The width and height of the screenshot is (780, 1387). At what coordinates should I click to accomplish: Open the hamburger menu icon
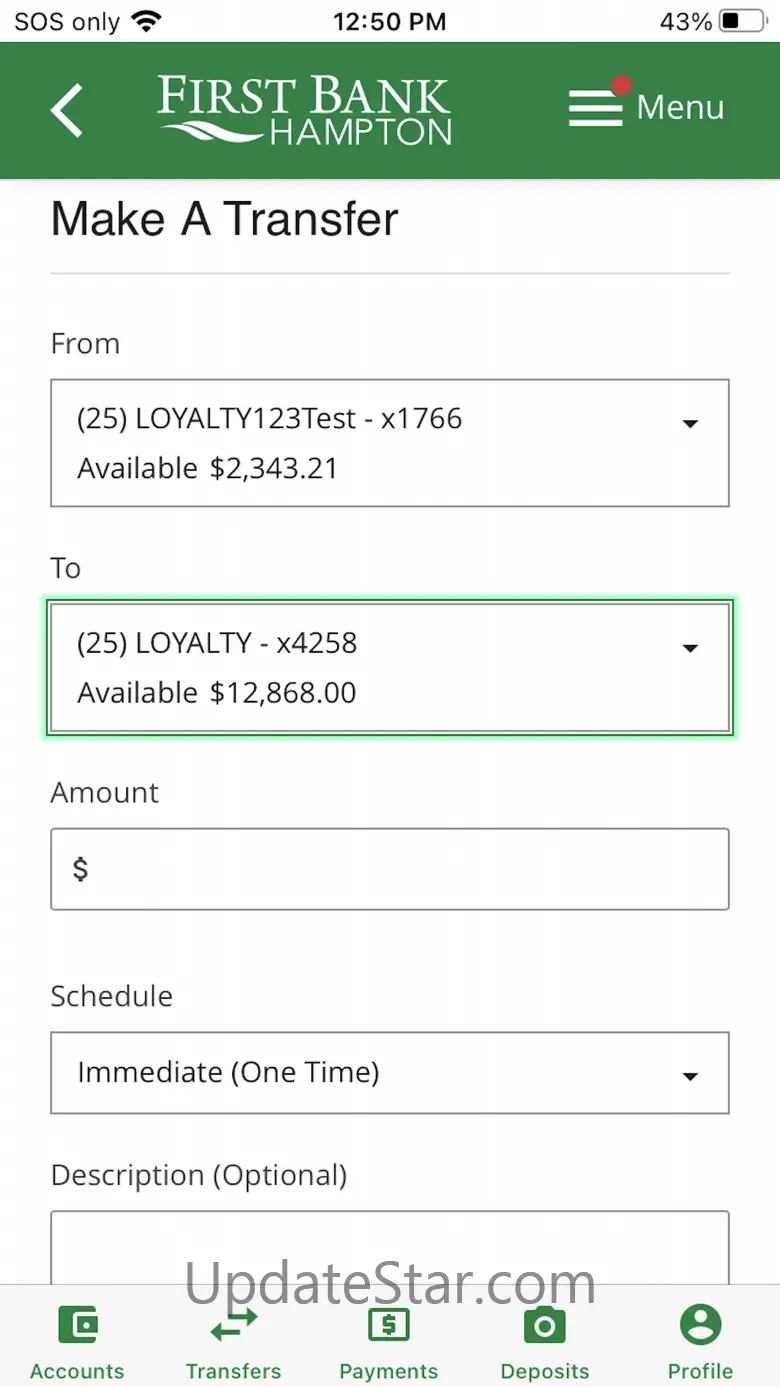pos(596,108)
